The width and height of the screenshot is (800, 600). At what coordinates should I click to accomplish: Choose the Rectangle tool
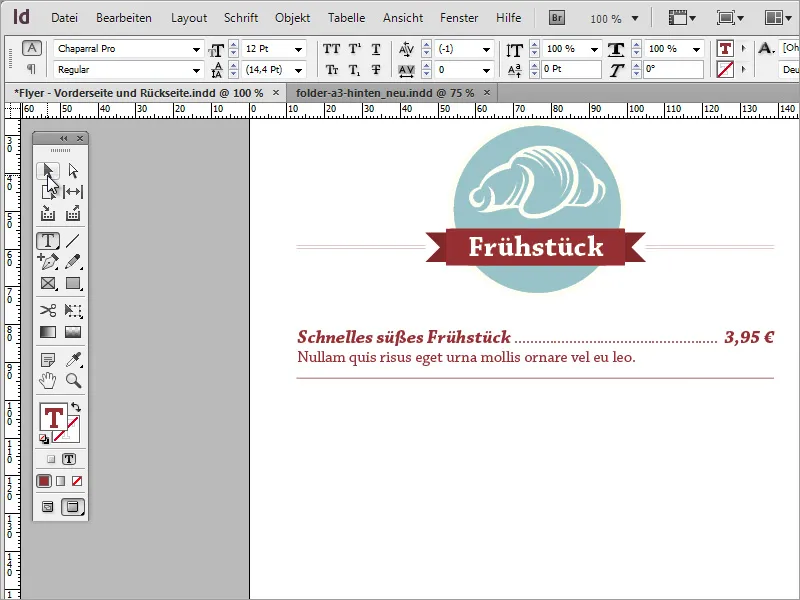click(x=73, y=283)
